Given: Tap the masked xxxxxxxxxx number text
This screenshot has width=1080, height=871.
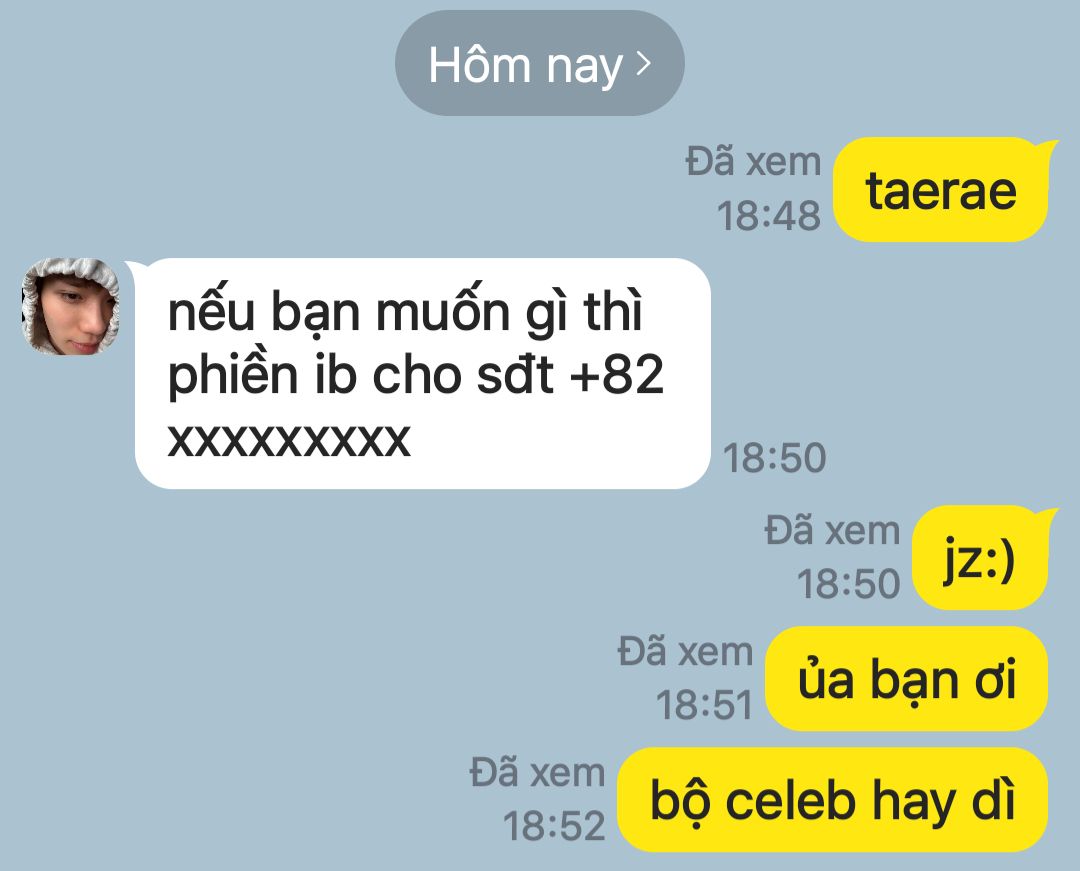Looking at the screenshot, I should (x=289, y=441).
